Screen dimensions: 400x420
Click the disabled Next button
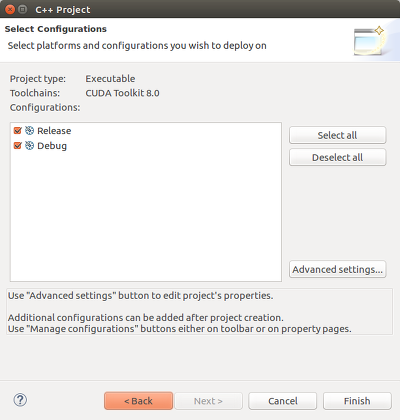click(208, 401)
